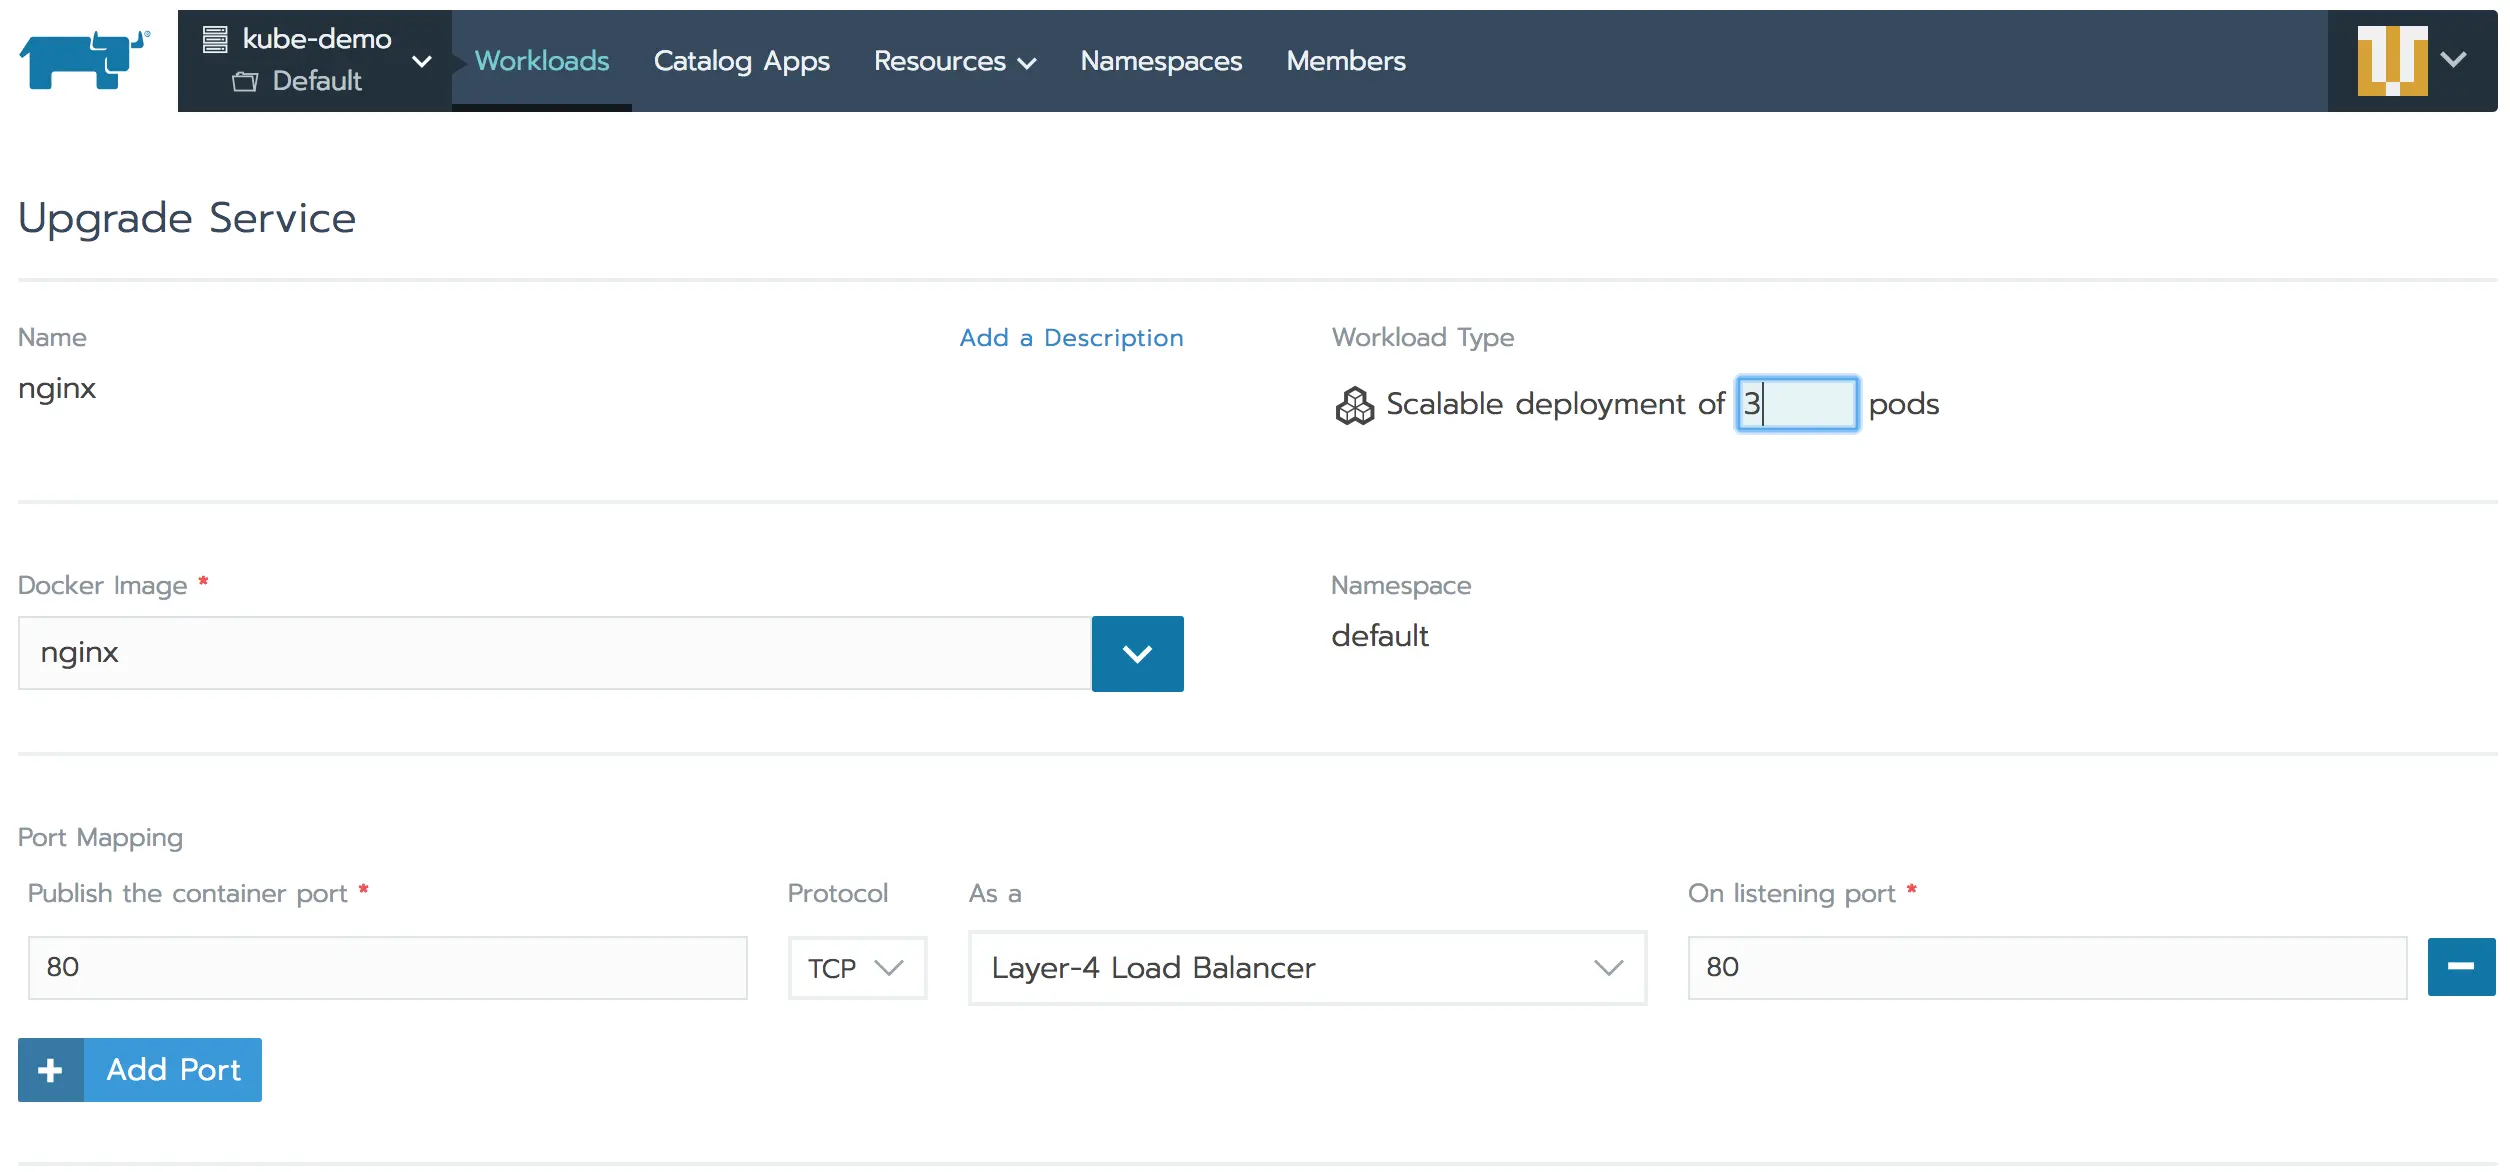Click the scalable deployment cubes icon
2510x1172 pixels.
click(x=1354, y=405)
